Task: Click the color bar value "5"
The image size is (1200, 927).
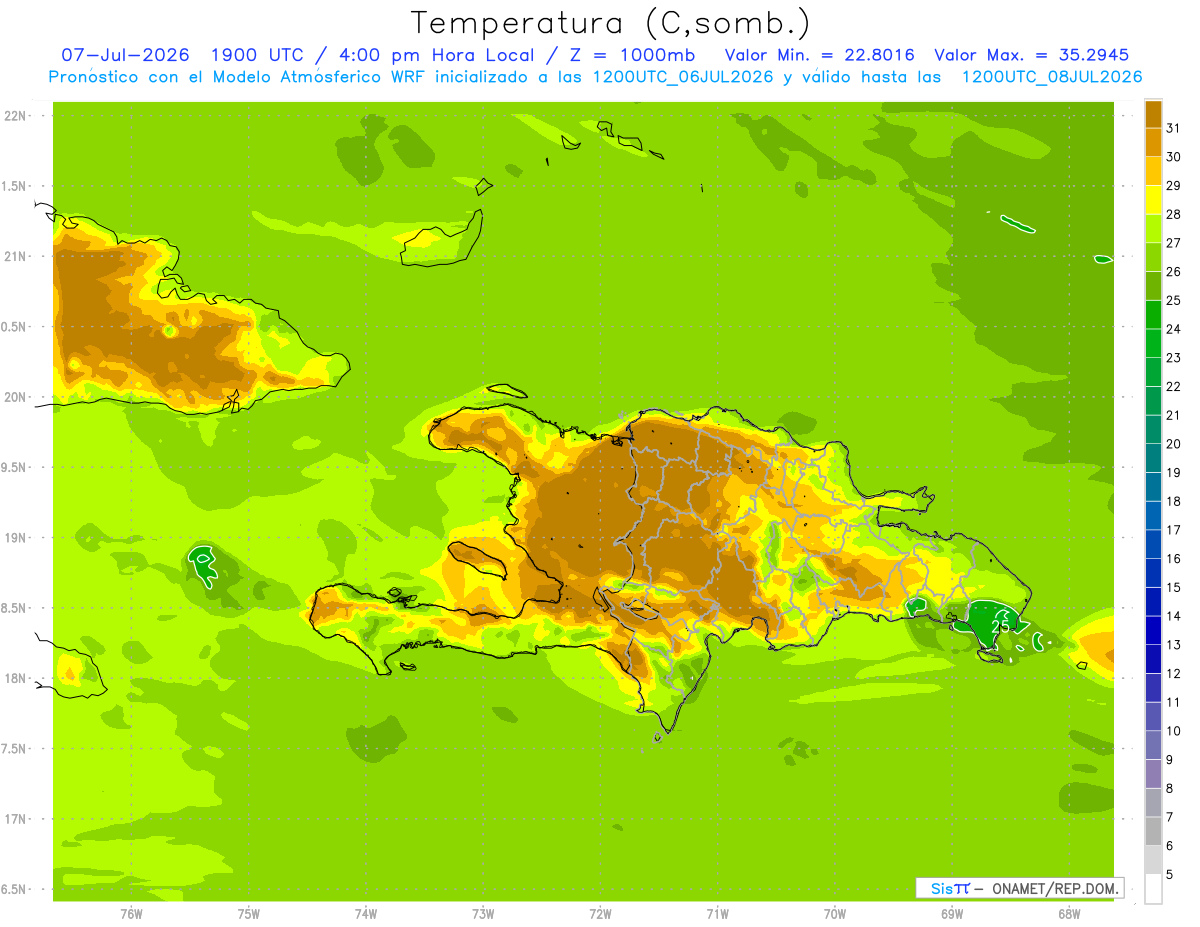Action: (x=1169, y=875)
